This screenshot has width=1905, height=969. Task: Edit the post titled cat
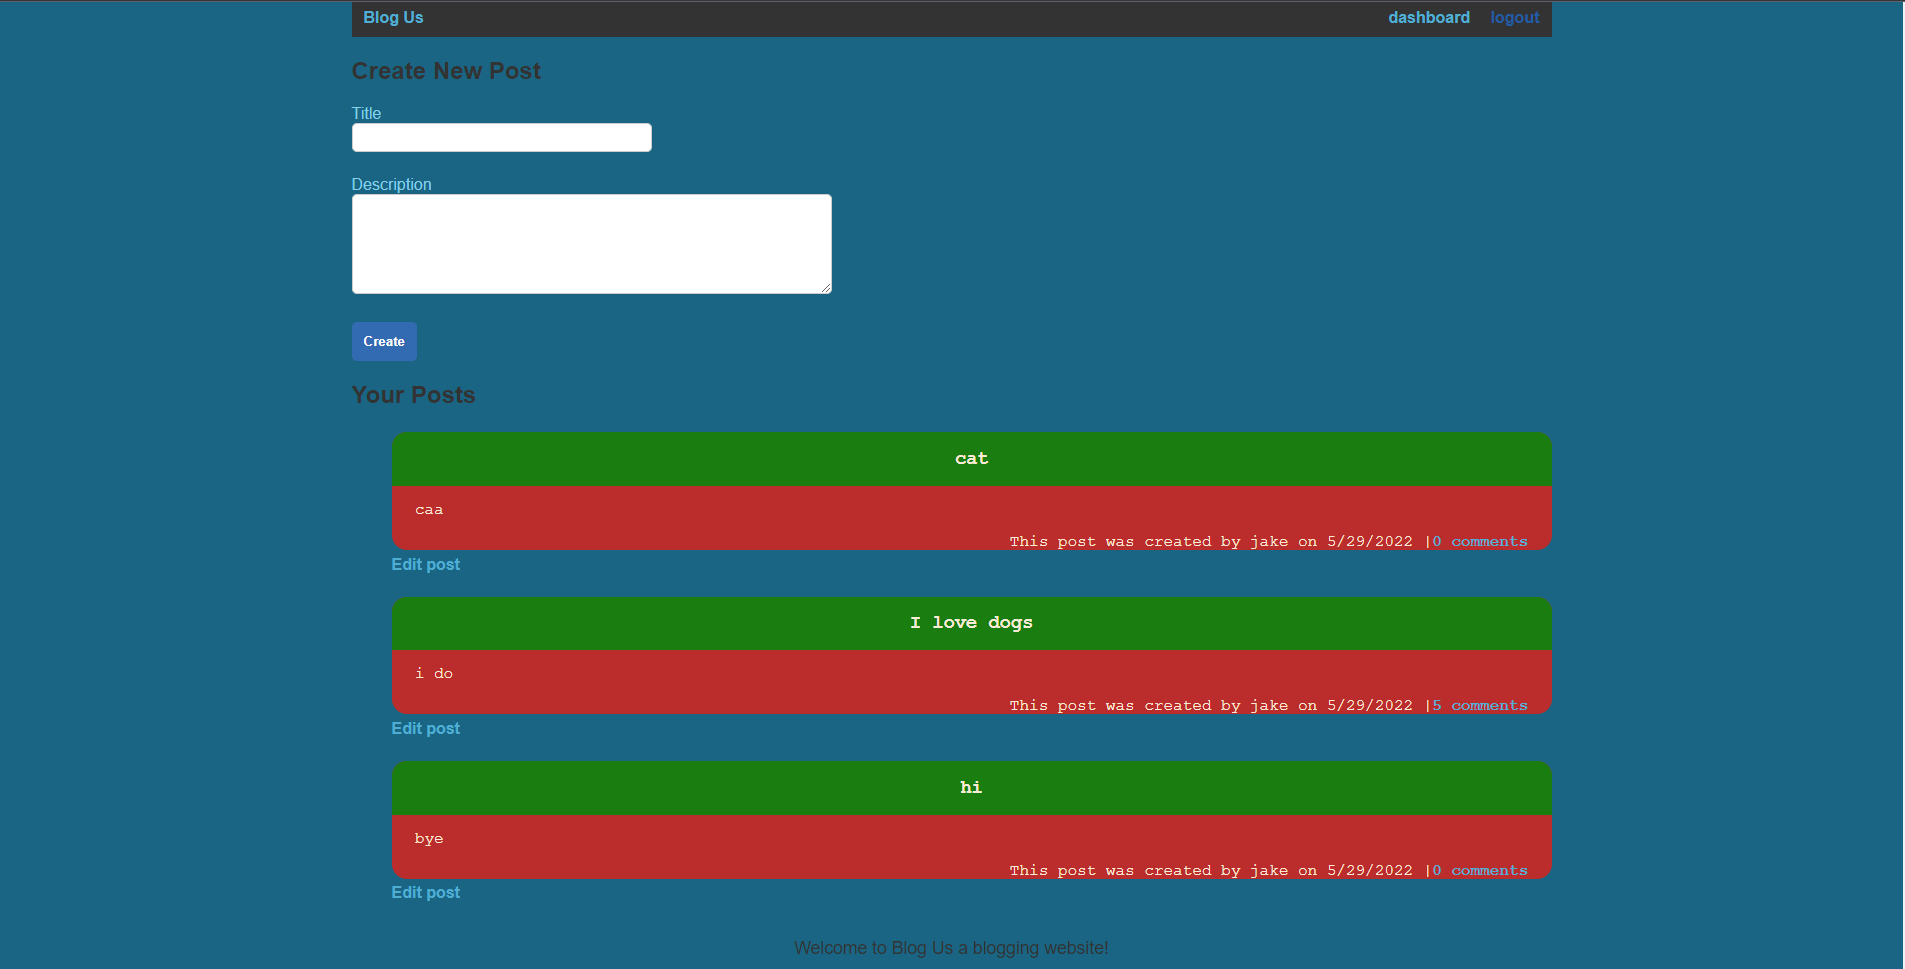coord(425,564)
